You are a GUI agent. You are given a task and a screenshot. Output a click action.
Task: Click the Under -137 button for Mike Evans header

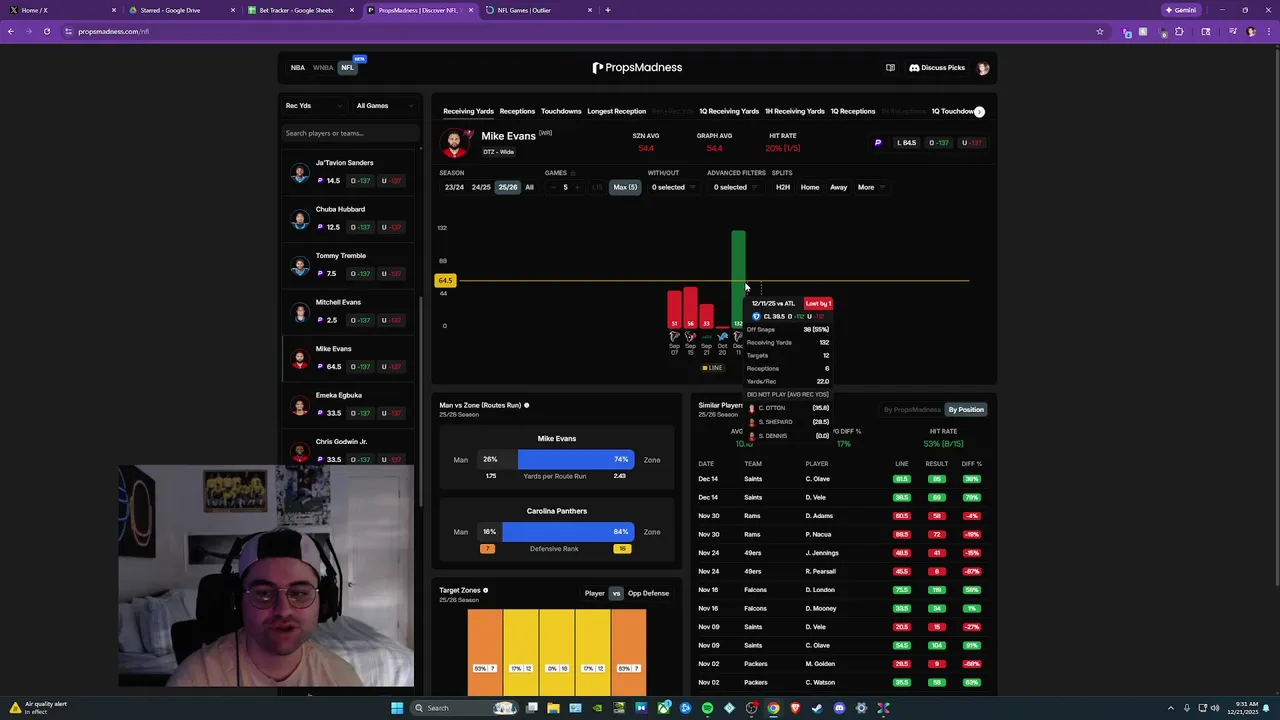(x=973, y=143)
